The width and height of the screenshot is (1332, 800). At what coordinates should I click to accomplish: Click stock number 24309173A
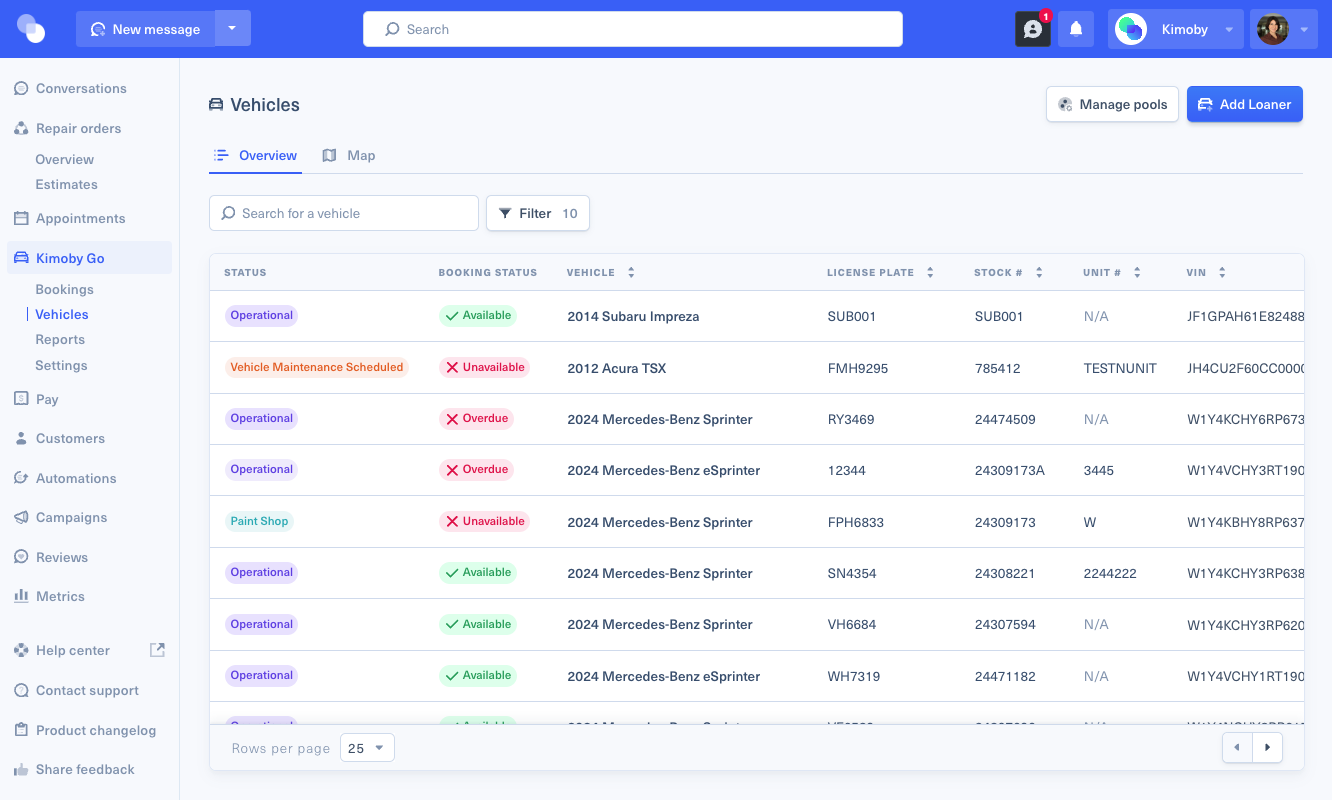[1009, 471]
